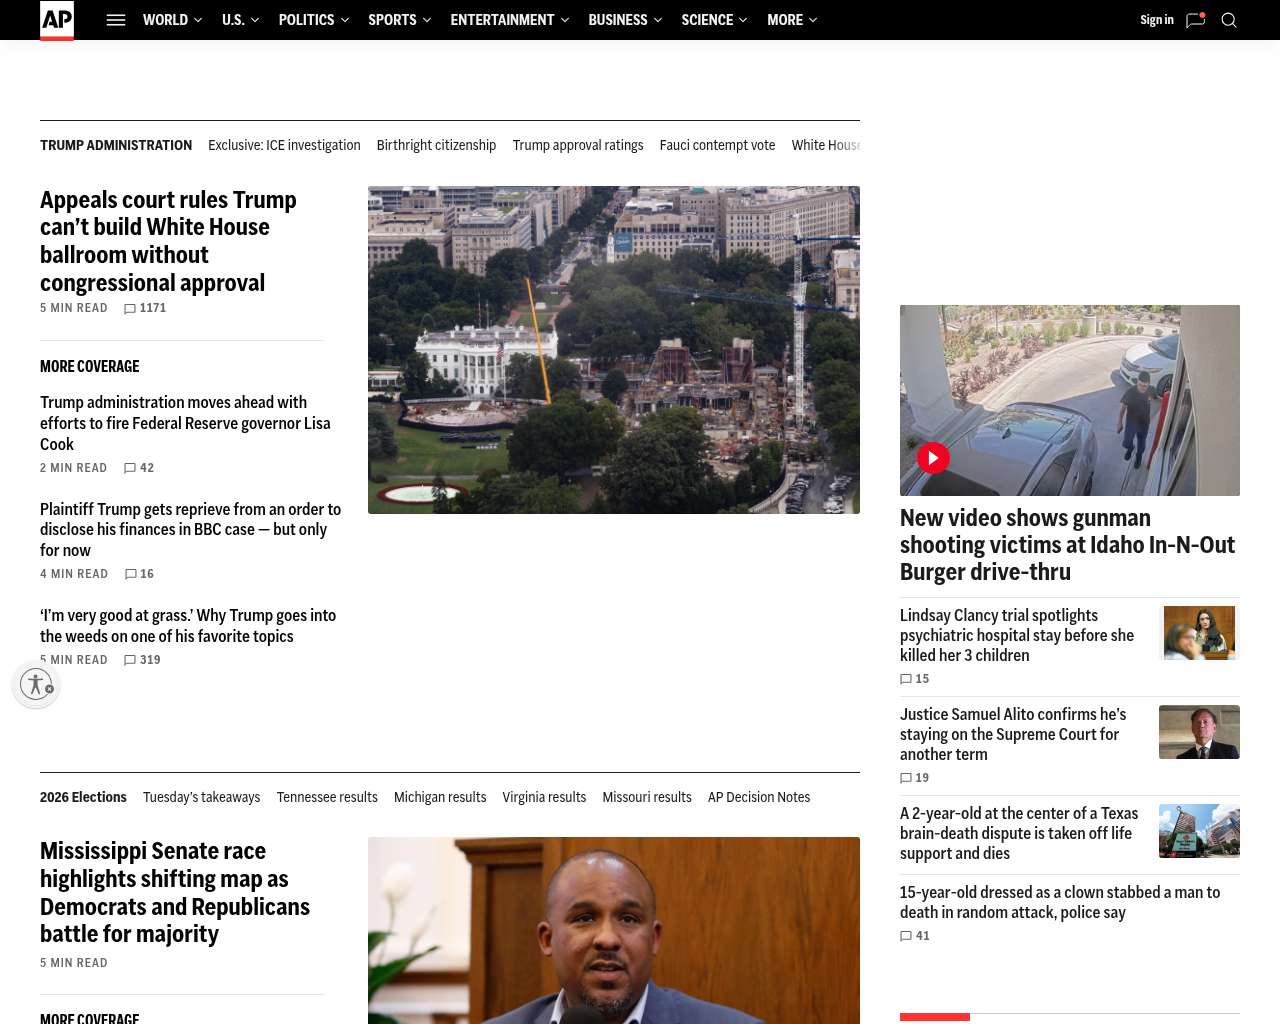
Task: Read Lisa Cook Federal Reserve story
Action: (x=185, y=423)
